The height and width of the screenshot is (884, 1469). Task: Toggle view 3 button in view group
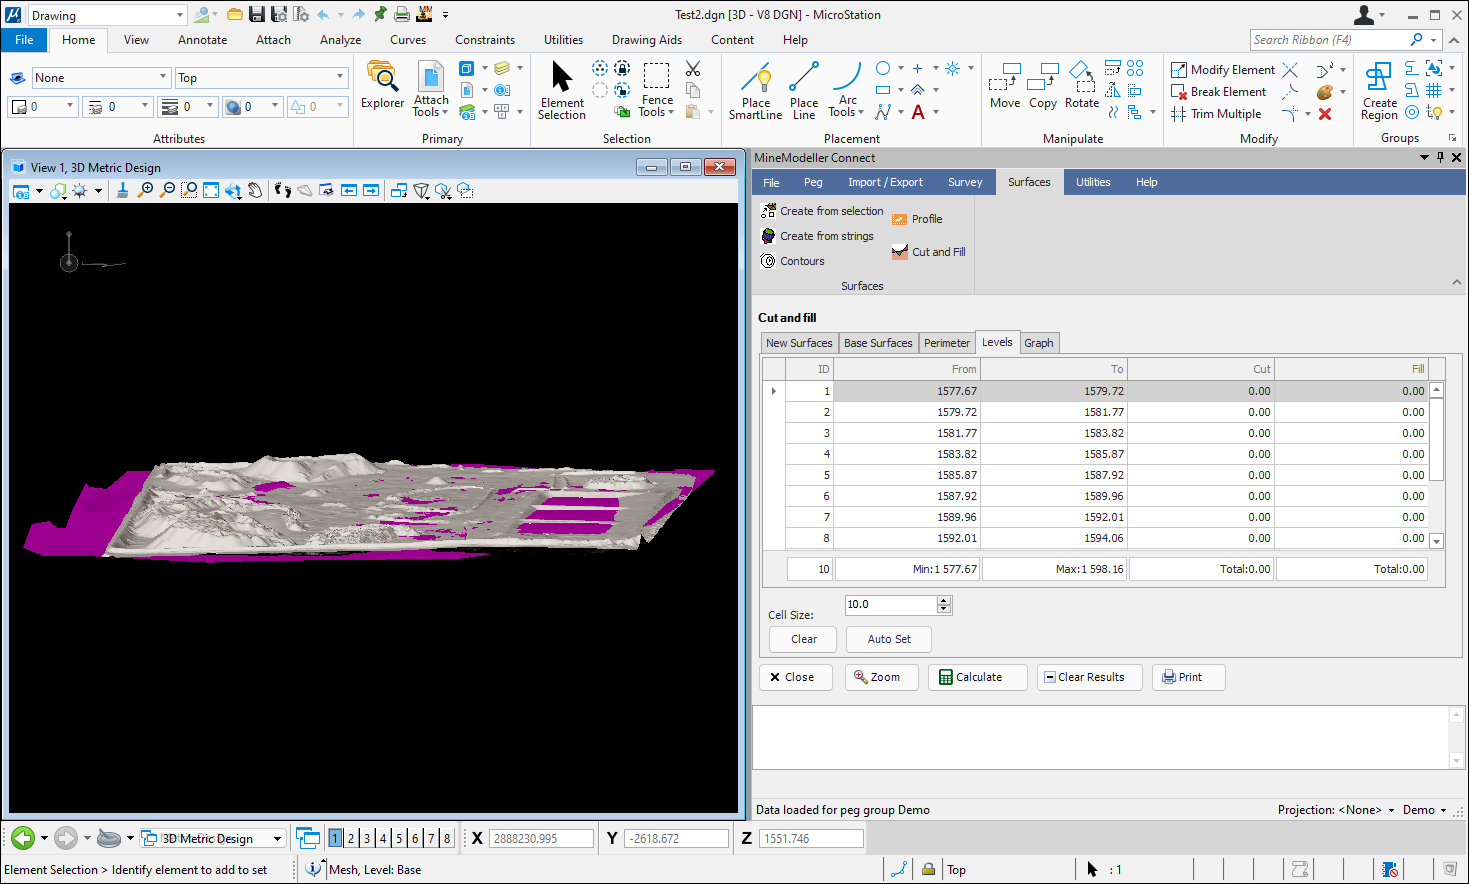(367, 838)
